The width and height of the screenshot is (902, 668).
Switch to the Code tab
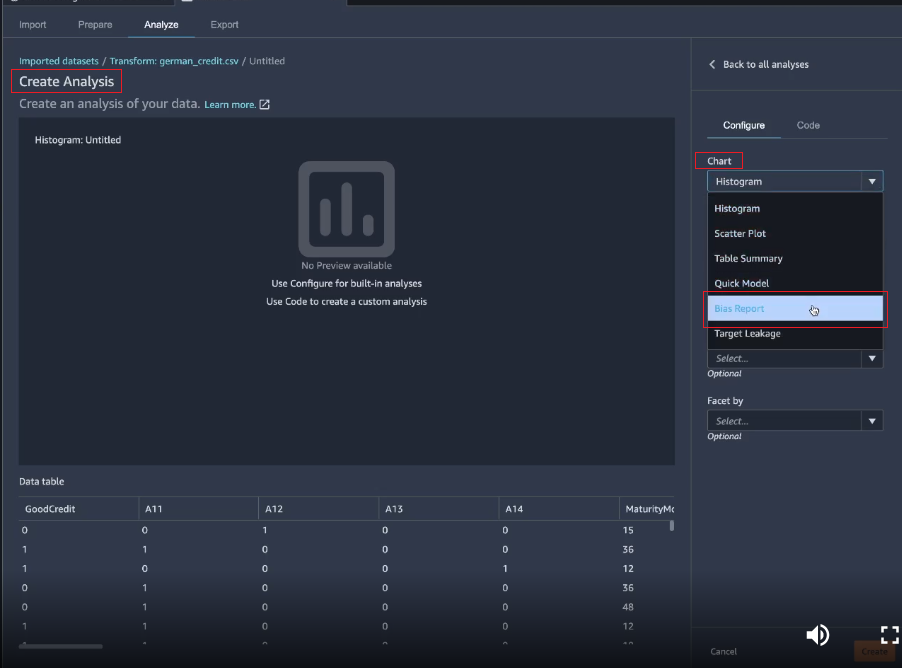click(x=808, y=125)
